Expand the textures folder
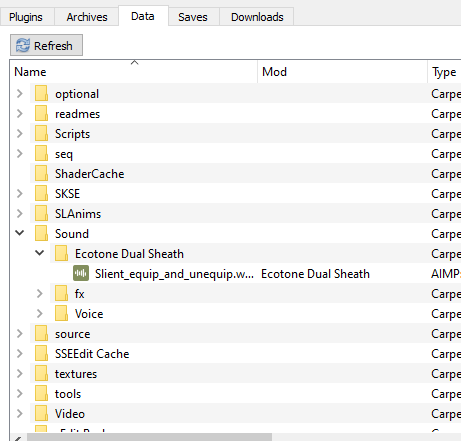 pos(20,374)
